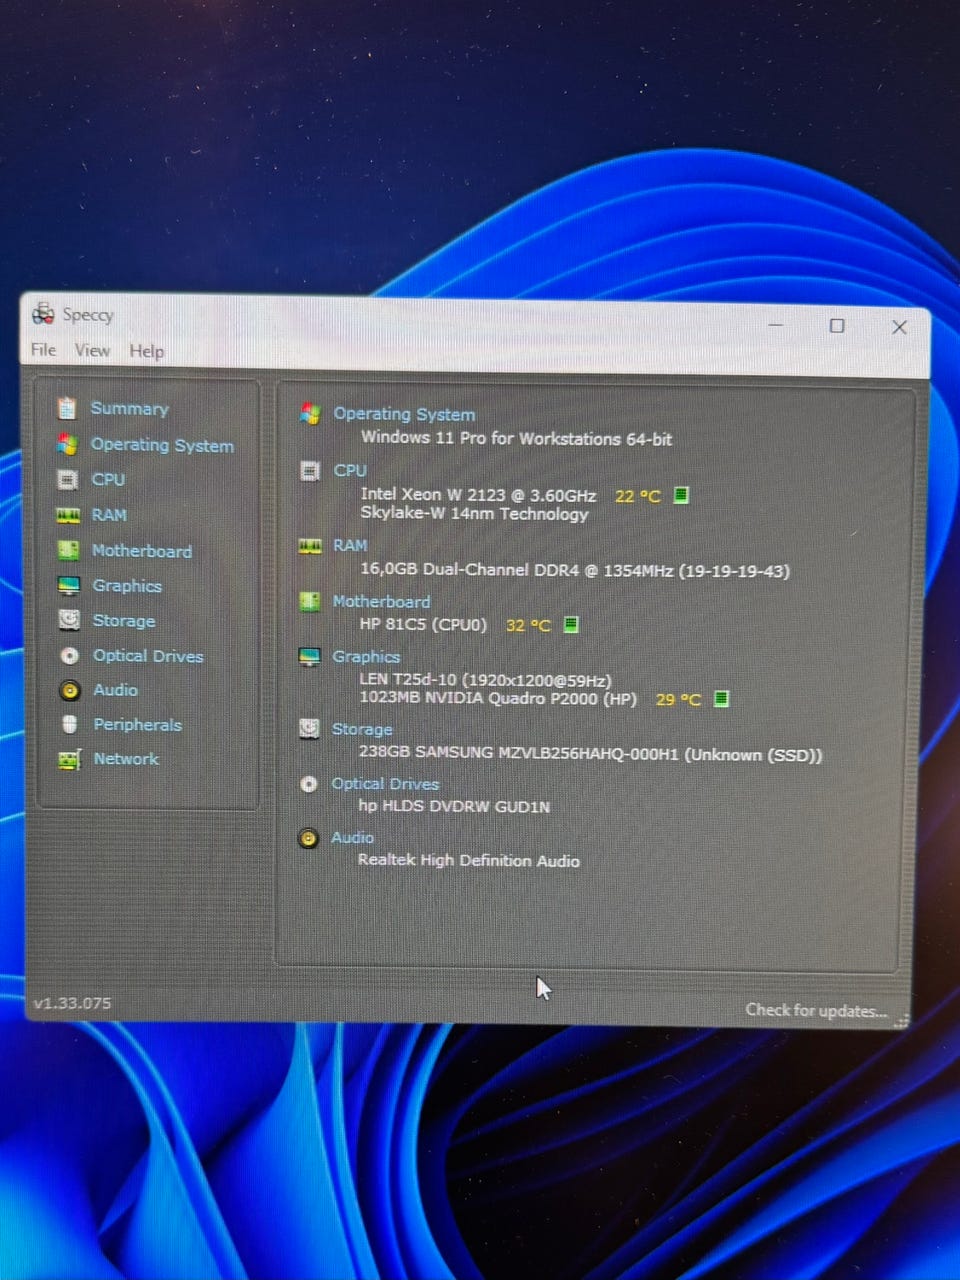Click the Graphics monitor icon in sidebar
The width and height of the screenshot is (960, 1280).
point(69,585)
